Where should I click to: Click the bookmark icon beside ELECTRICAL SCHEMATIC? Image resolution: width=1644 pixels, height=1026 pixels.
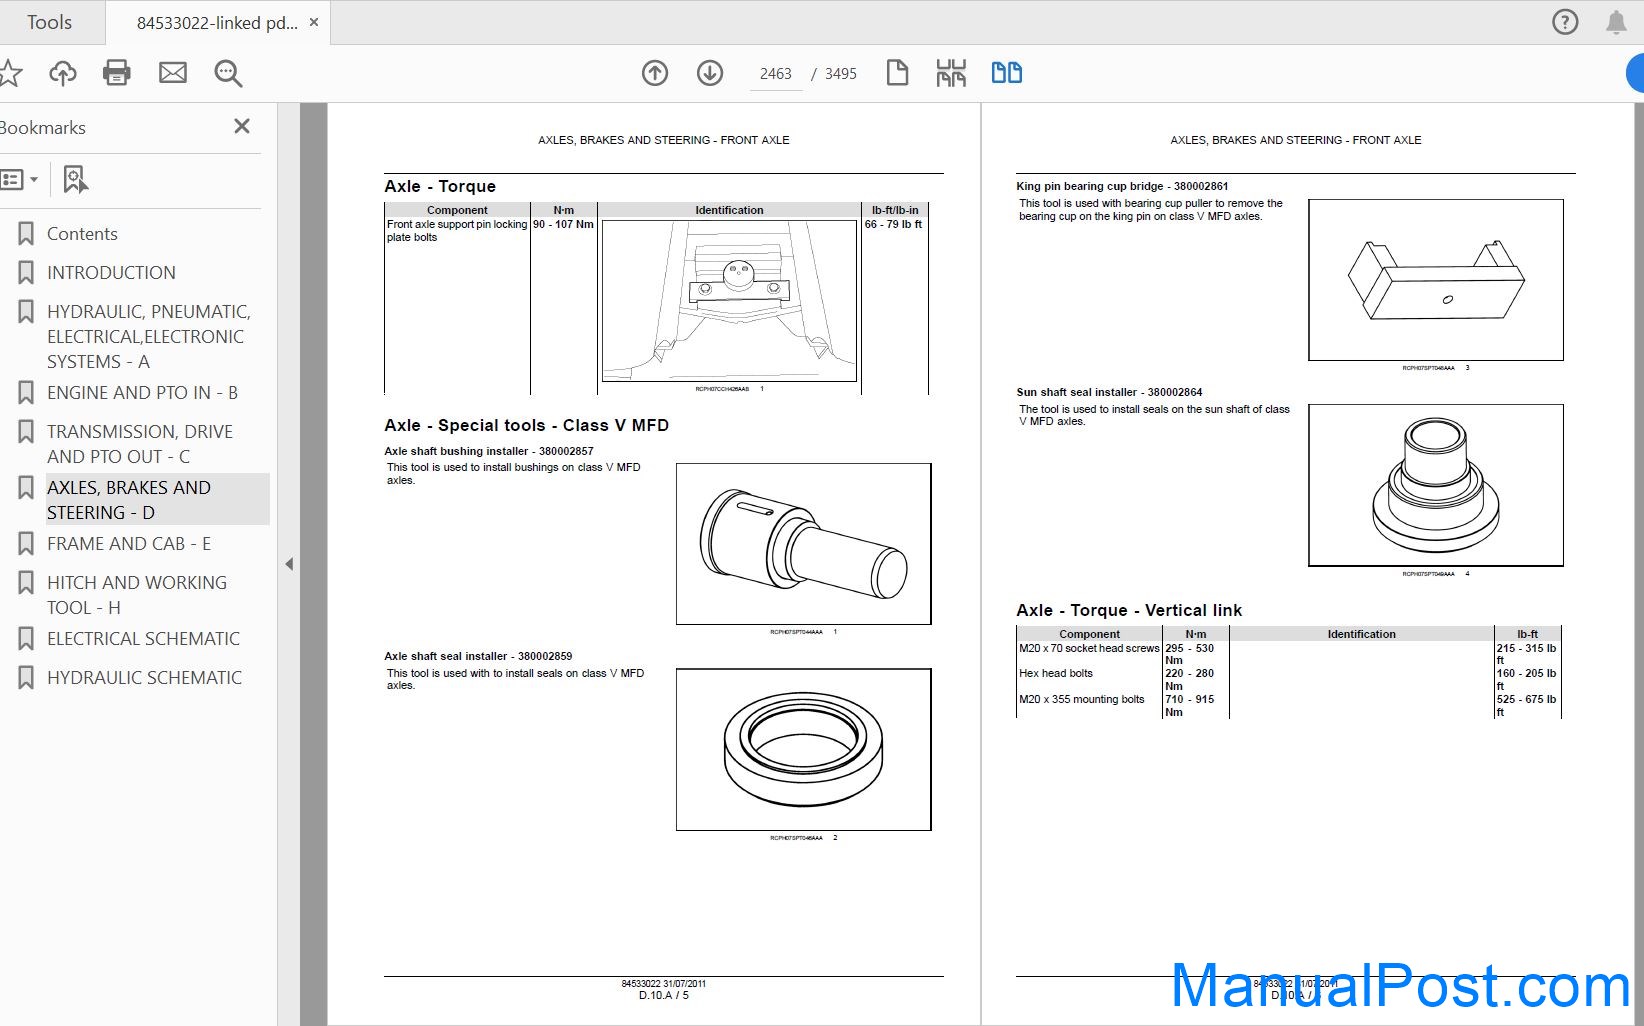[x=26, y=639]
